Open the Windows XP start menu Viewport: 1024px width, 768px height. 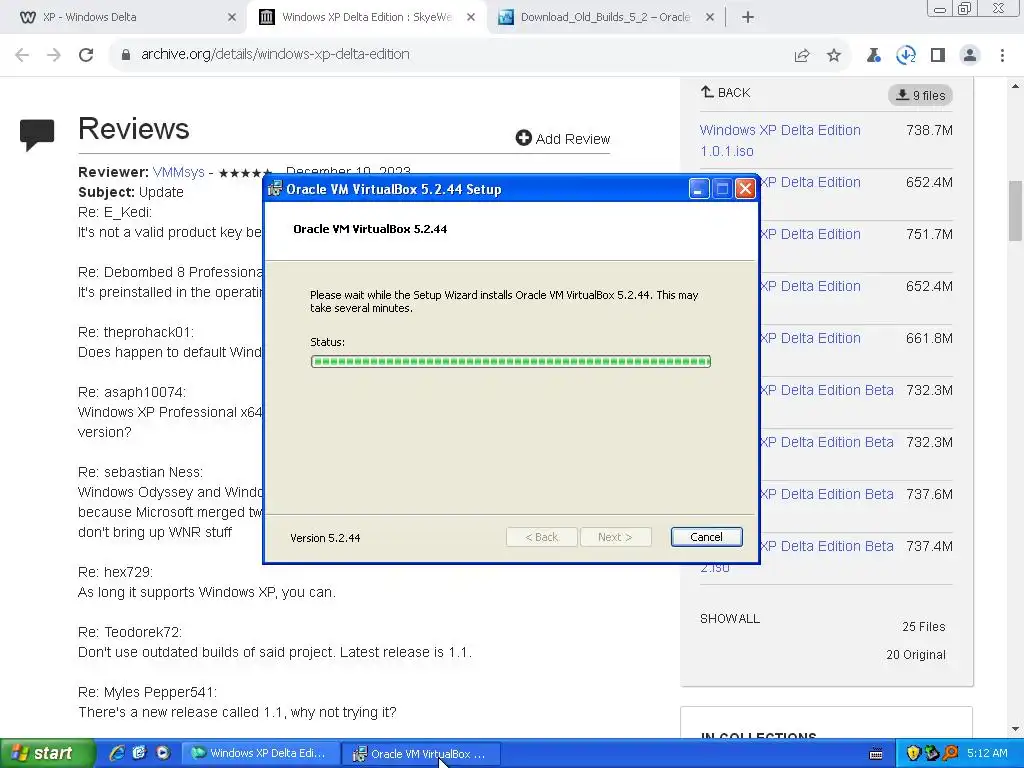point(47,754)
